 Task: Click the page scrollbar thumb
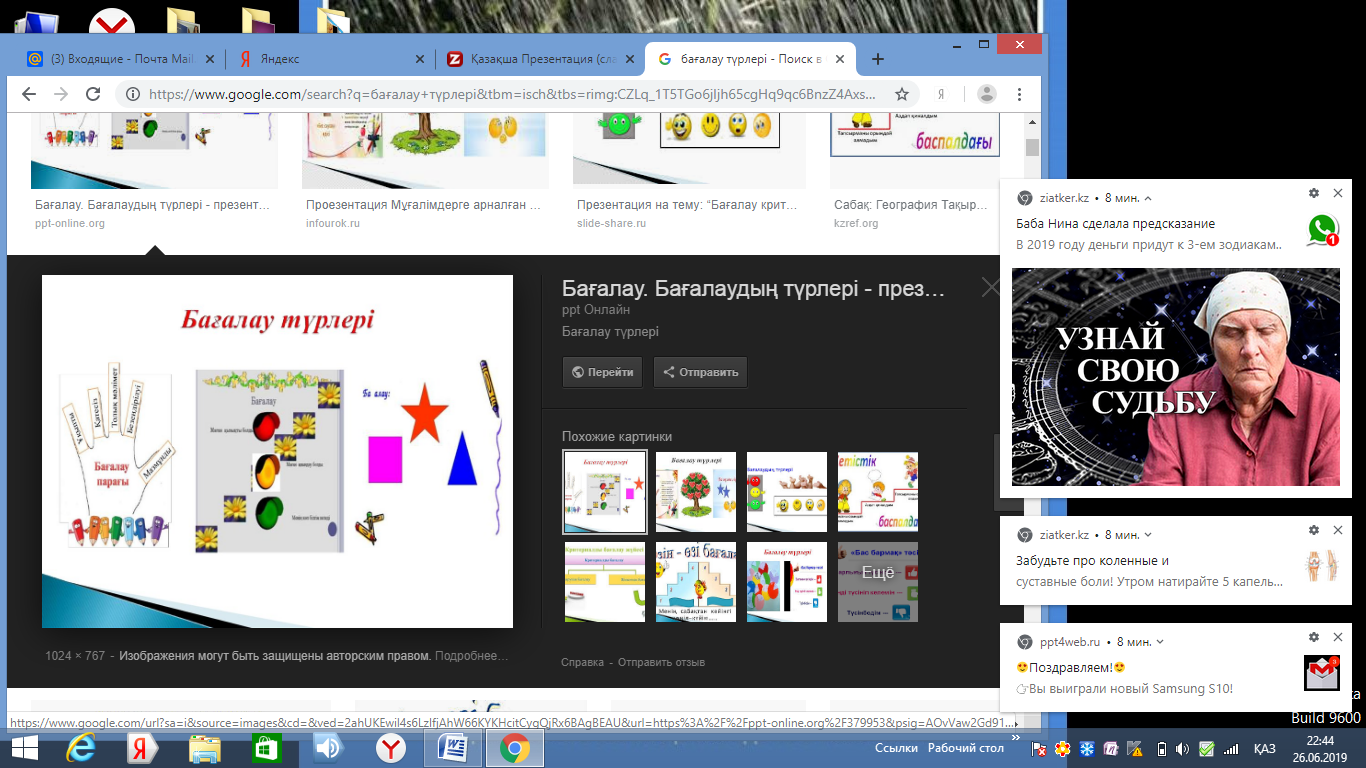[1032, 148]
